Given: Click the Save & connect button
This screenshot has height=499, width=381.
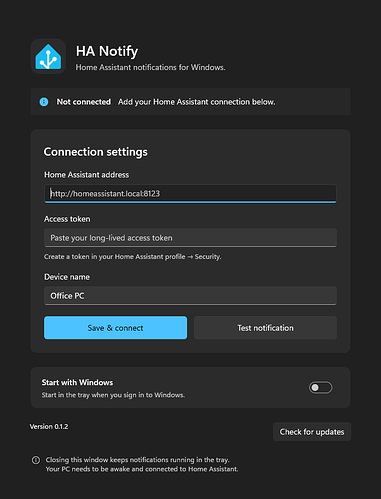Looking at the screenshot, I should 115,328.
